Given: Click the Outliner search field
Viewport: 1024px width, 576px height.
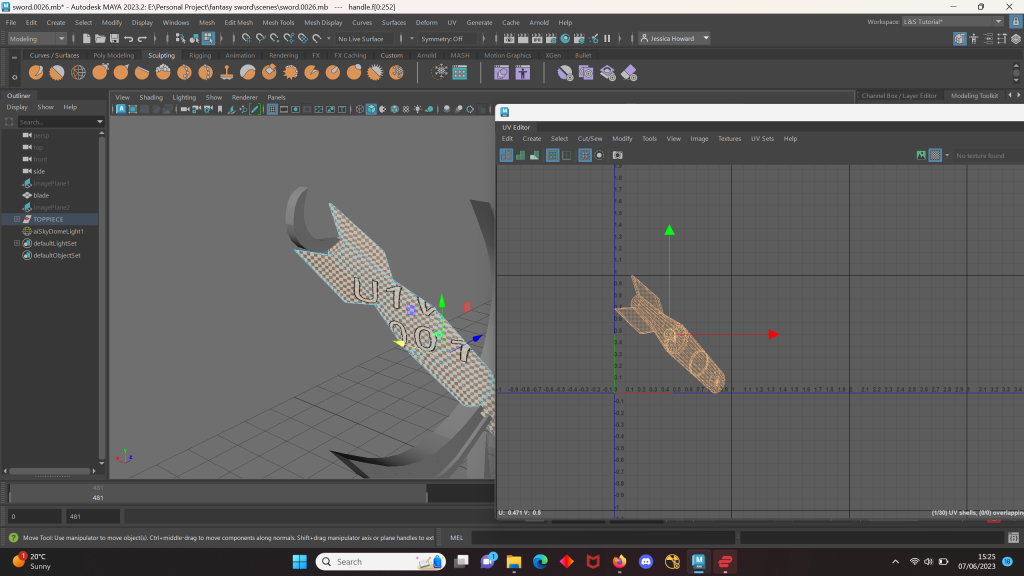Looking at the screenshot, I should click(56, 122).
